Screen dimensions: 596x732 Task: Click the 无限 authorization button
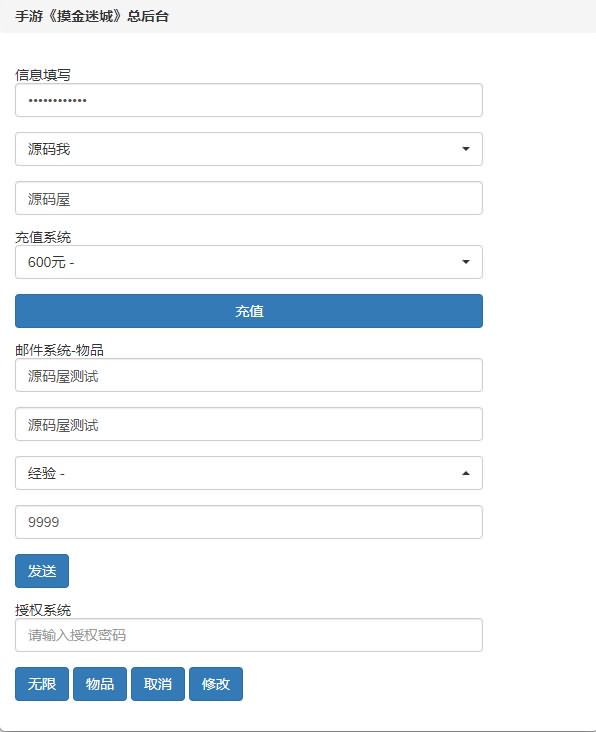42,684
